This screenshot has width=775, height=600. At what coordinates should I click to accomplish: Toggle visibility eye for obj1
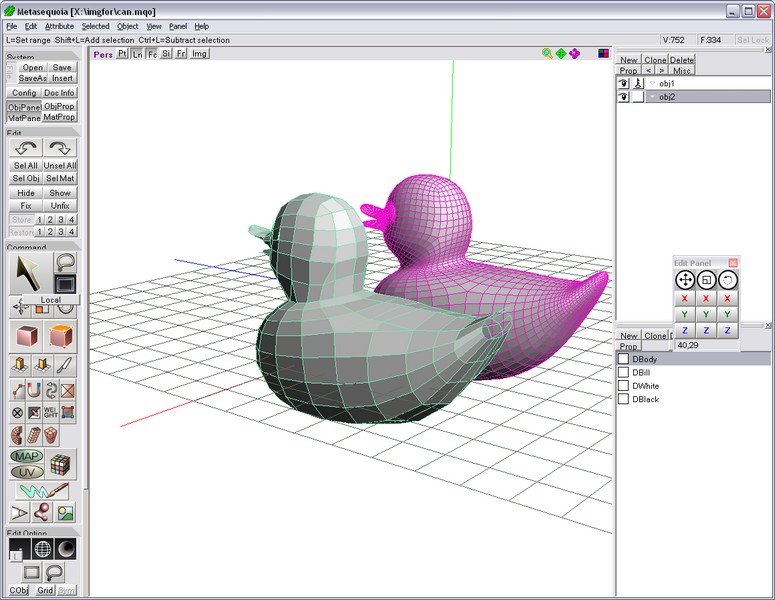point(623,84)
